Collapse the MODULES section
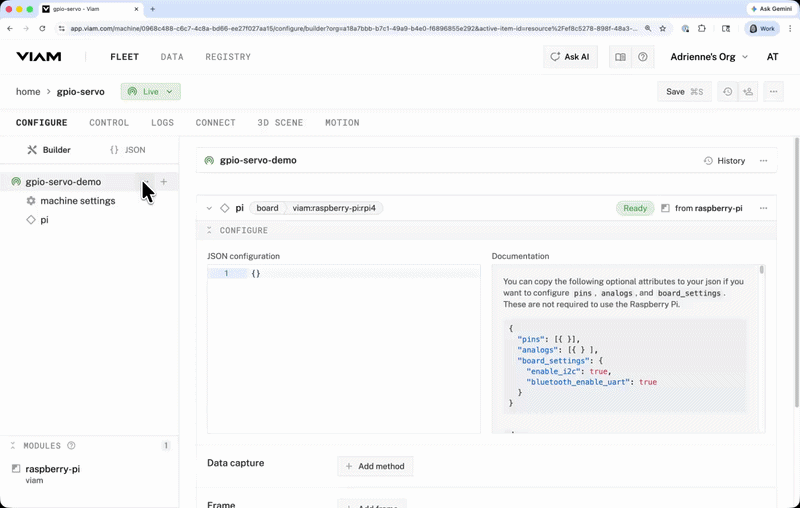The height and width of the screenshot is (508, 800). click(13, 446)
